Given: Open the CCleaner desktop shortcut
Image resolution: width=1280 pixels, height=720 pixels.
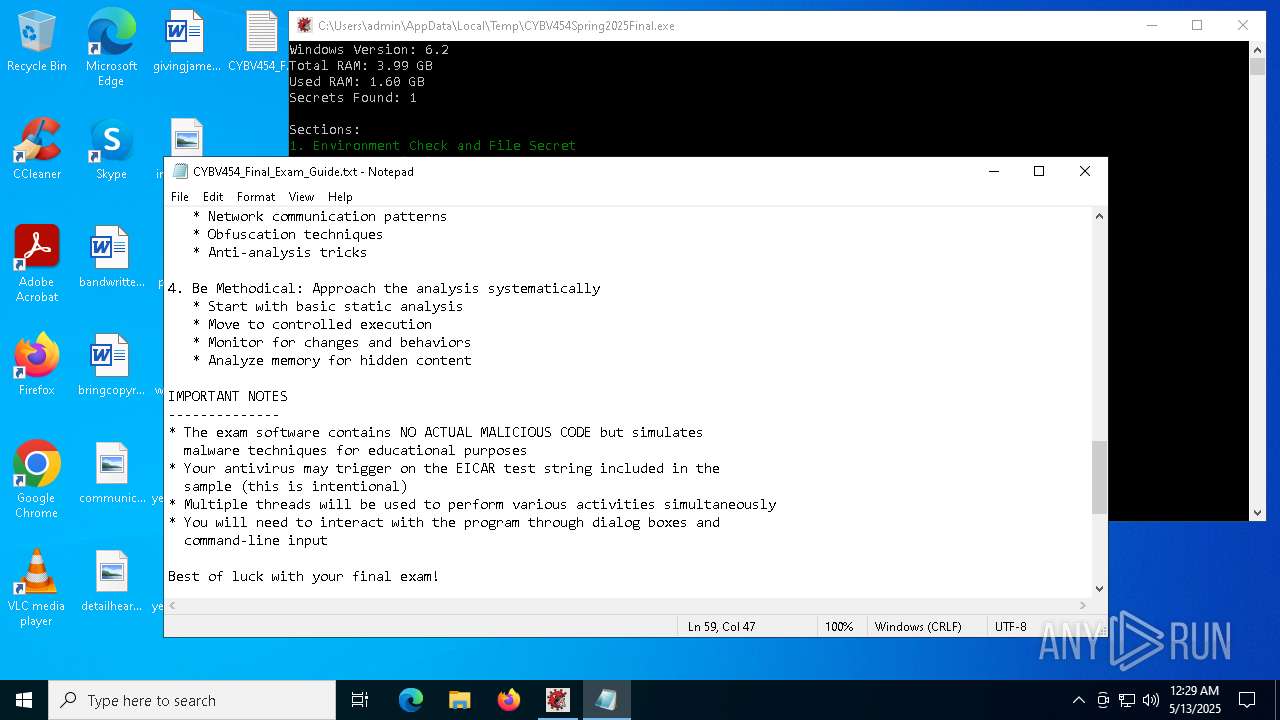Looking at the screenshot, I should [x=37, y=150].
